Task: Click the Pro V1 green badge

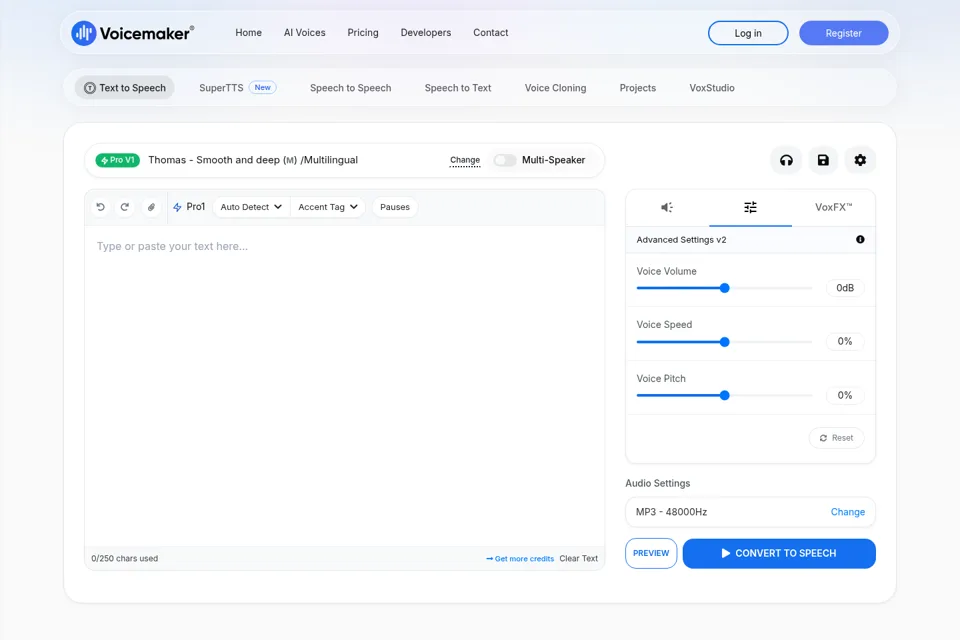Action: (118, 160)
